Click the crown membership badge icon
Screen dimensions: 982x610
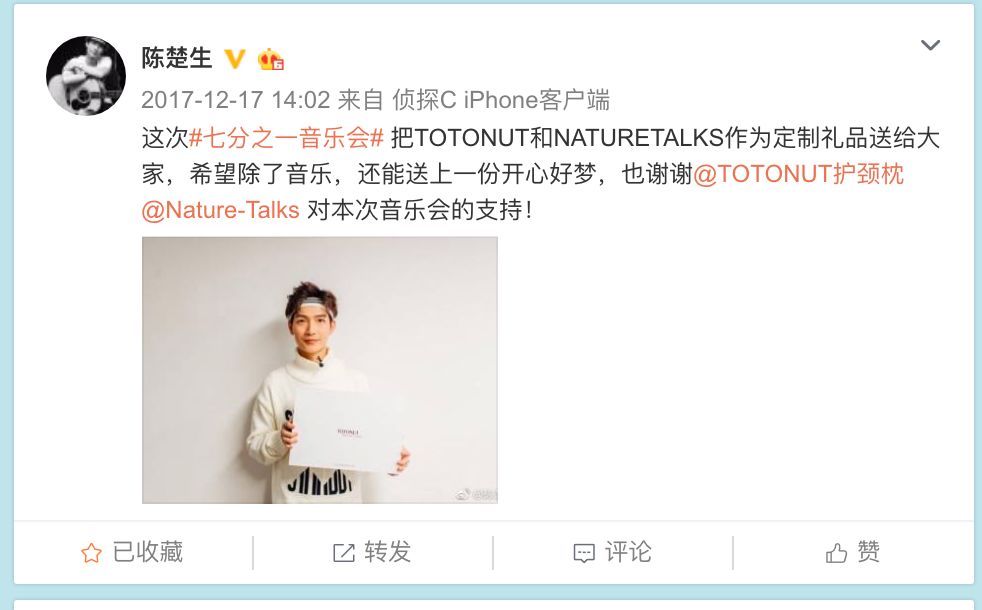(x=271, y=59)
